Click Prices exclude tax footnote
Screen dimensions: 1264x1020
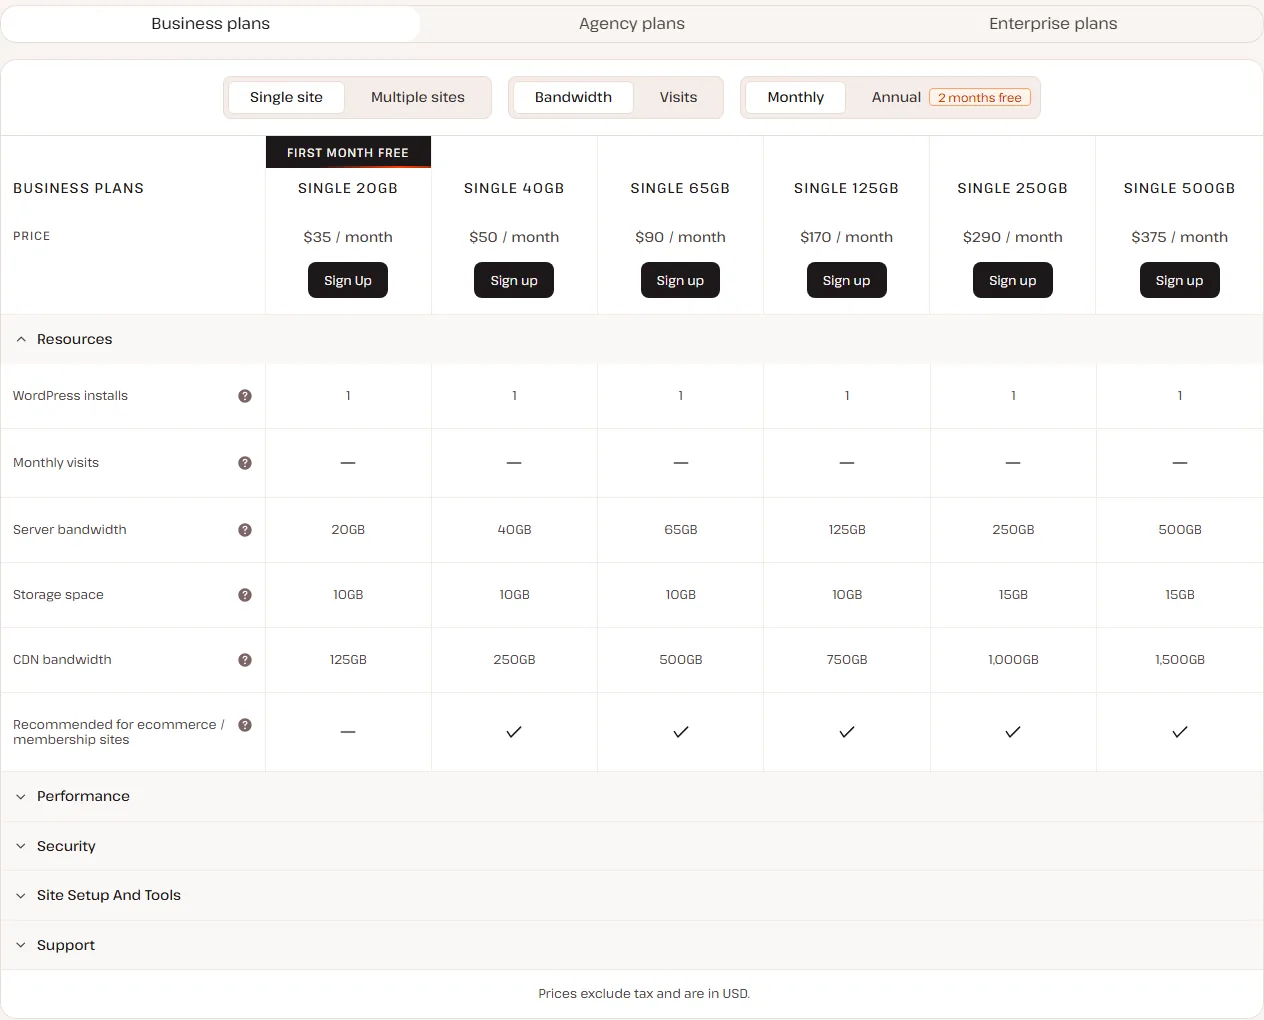tap(644, 994)
